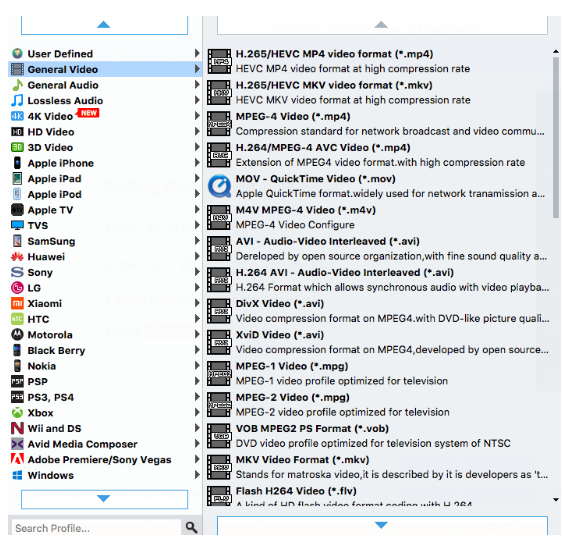
Task: Click the category list scroll-down button
Action: (104, 499)
